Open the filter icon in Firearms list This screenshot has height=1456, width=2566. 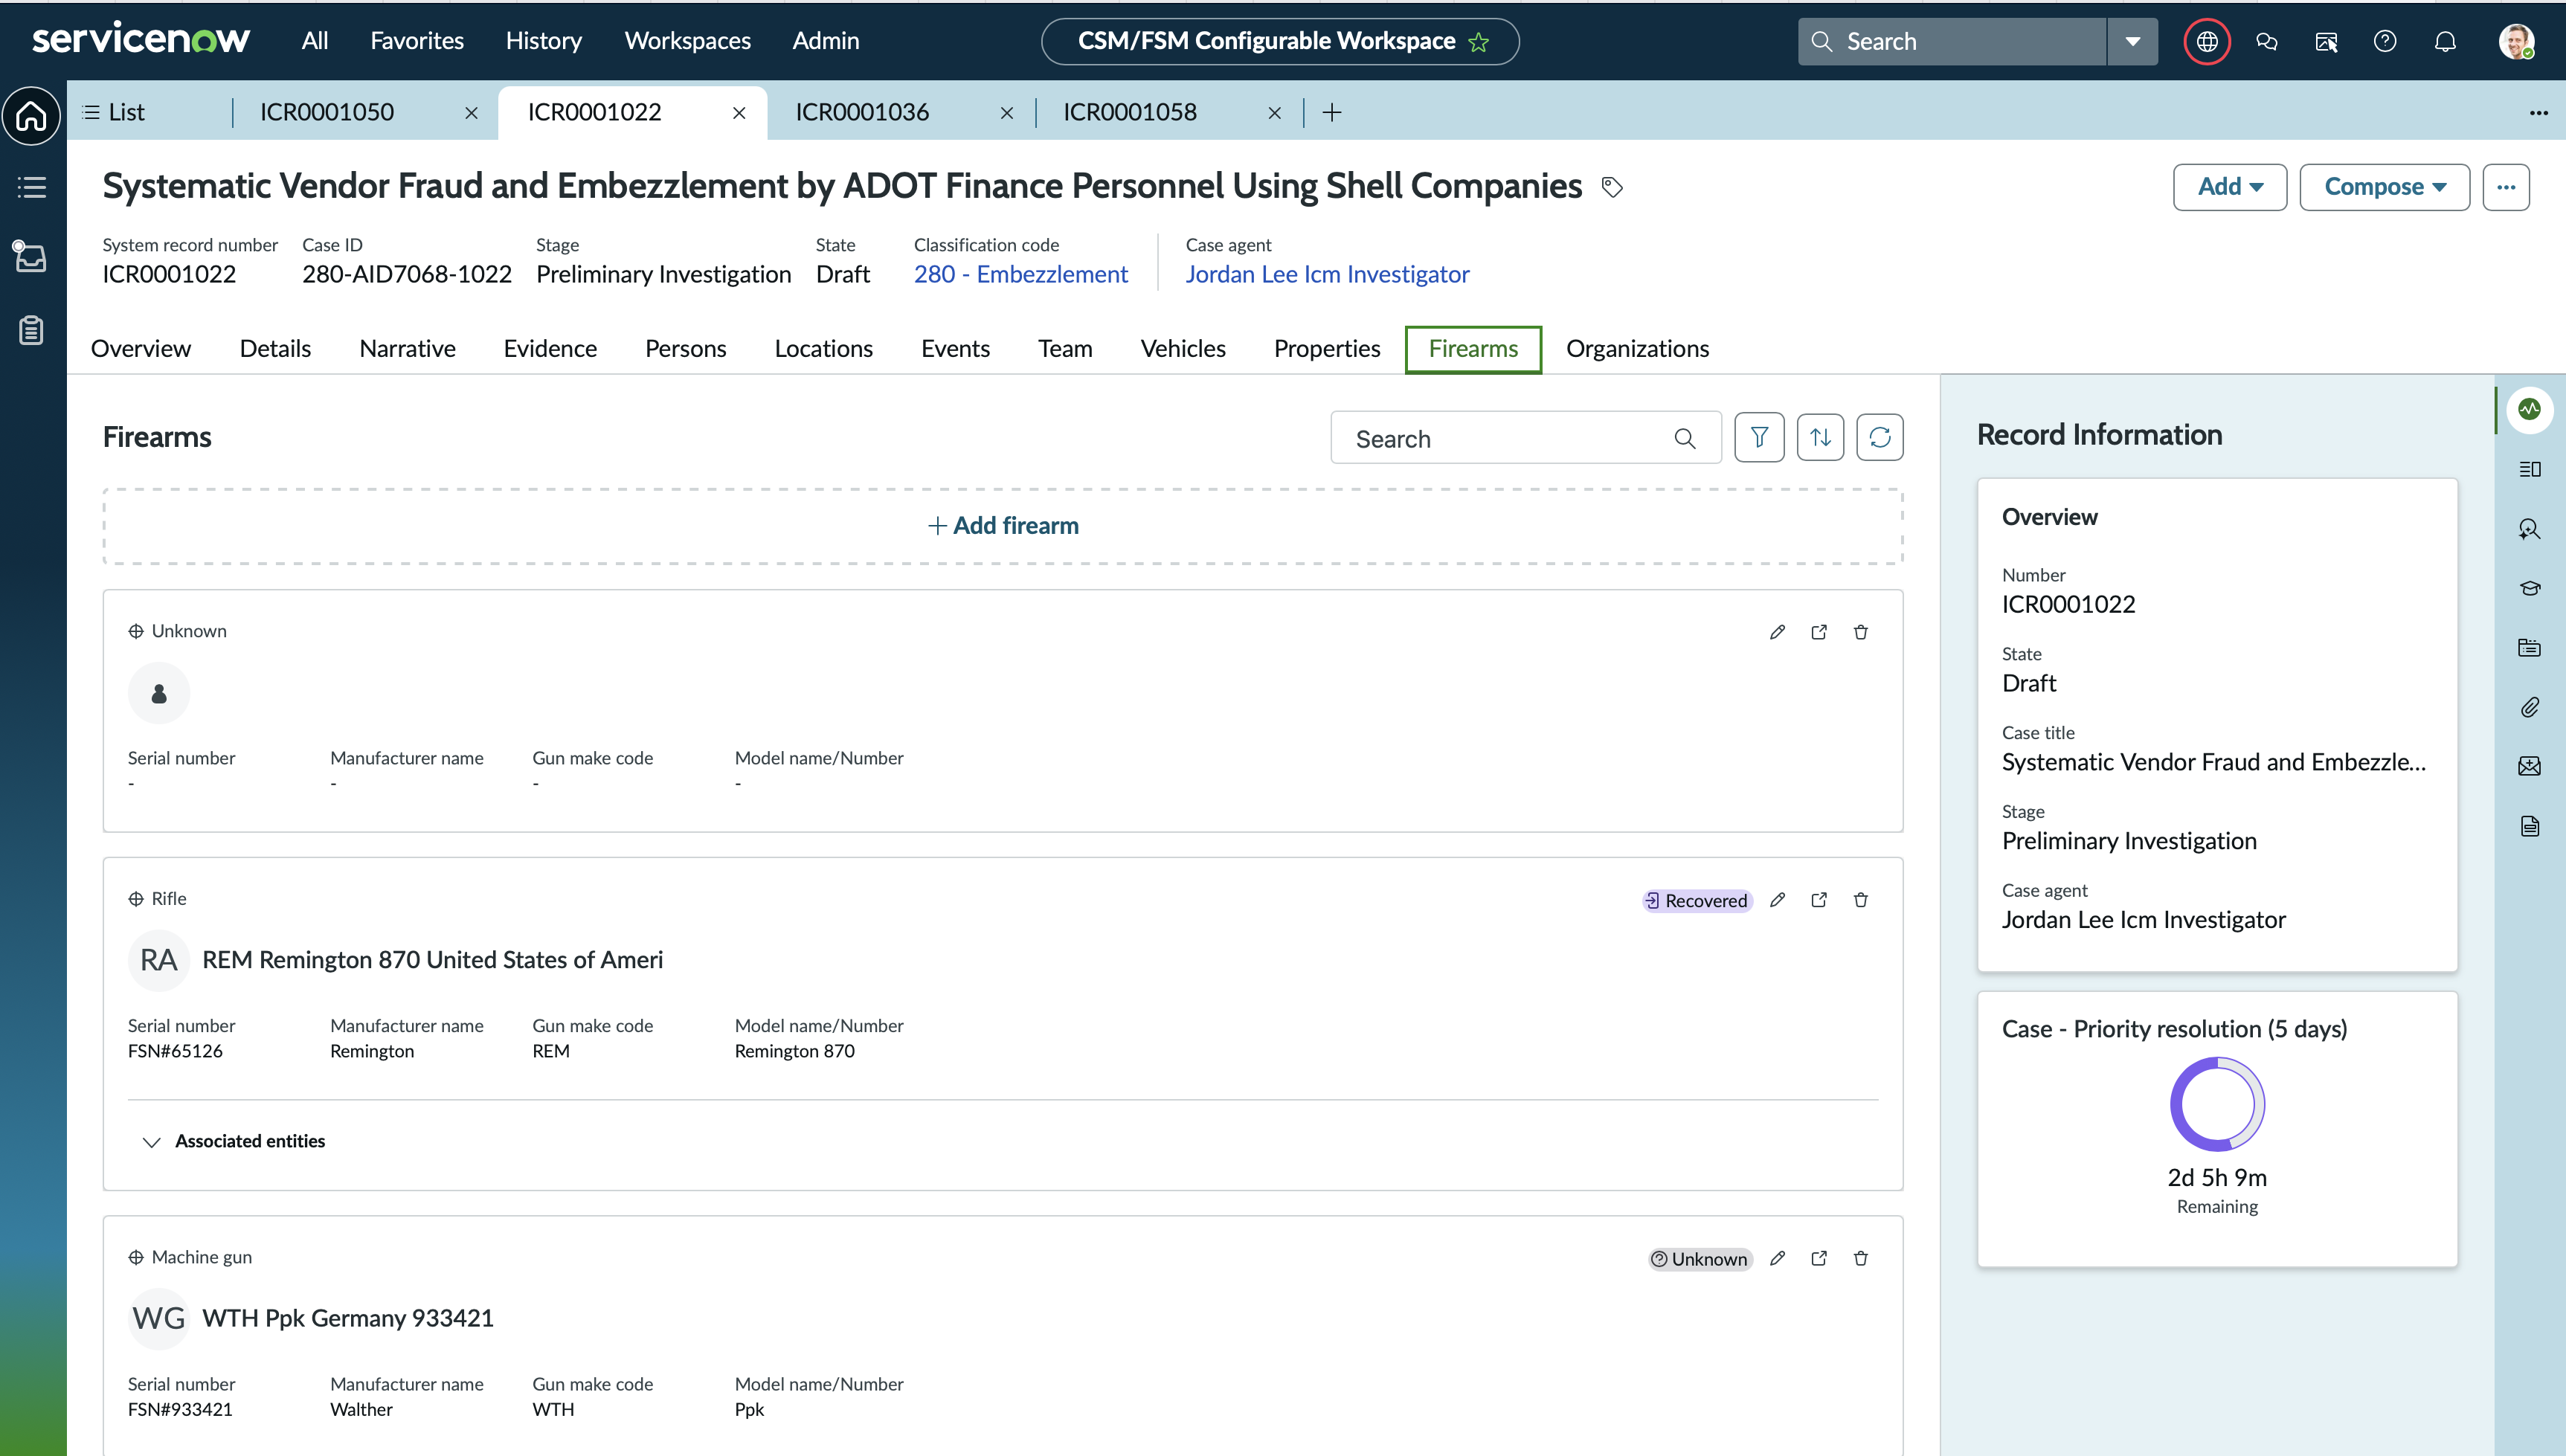1758,437
